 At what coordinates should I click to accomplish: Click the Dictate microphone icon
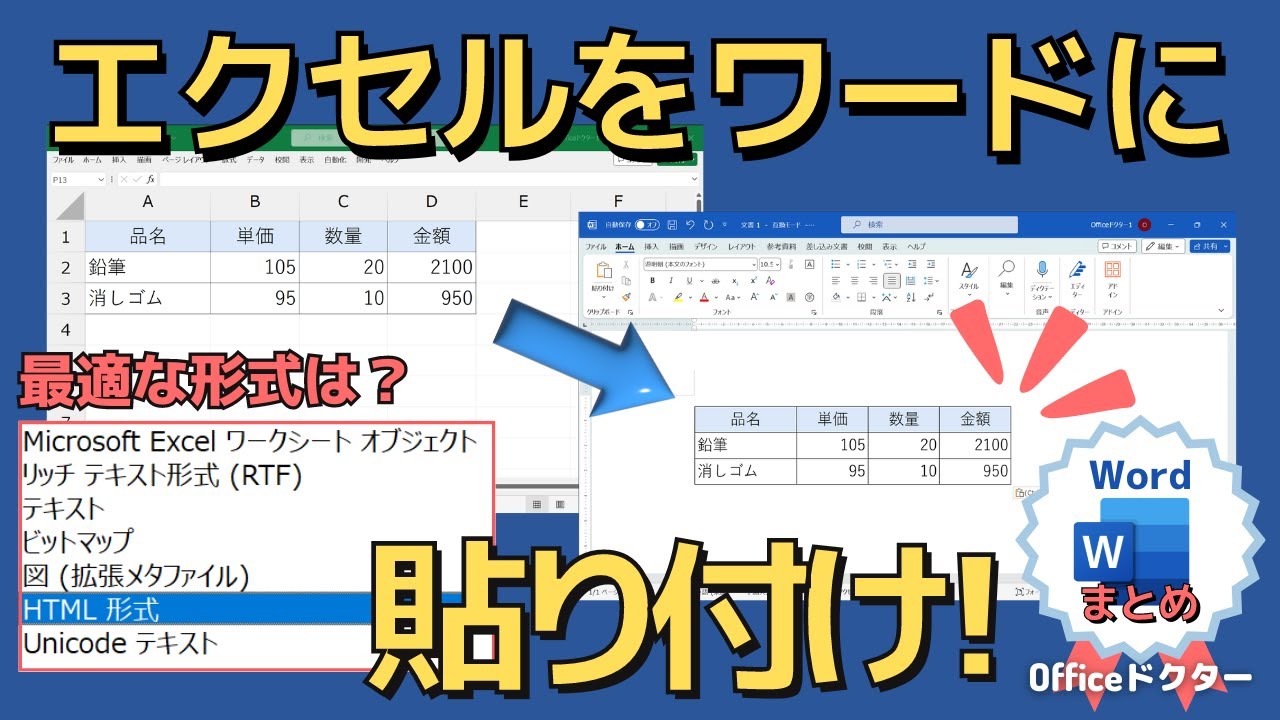1042,269
